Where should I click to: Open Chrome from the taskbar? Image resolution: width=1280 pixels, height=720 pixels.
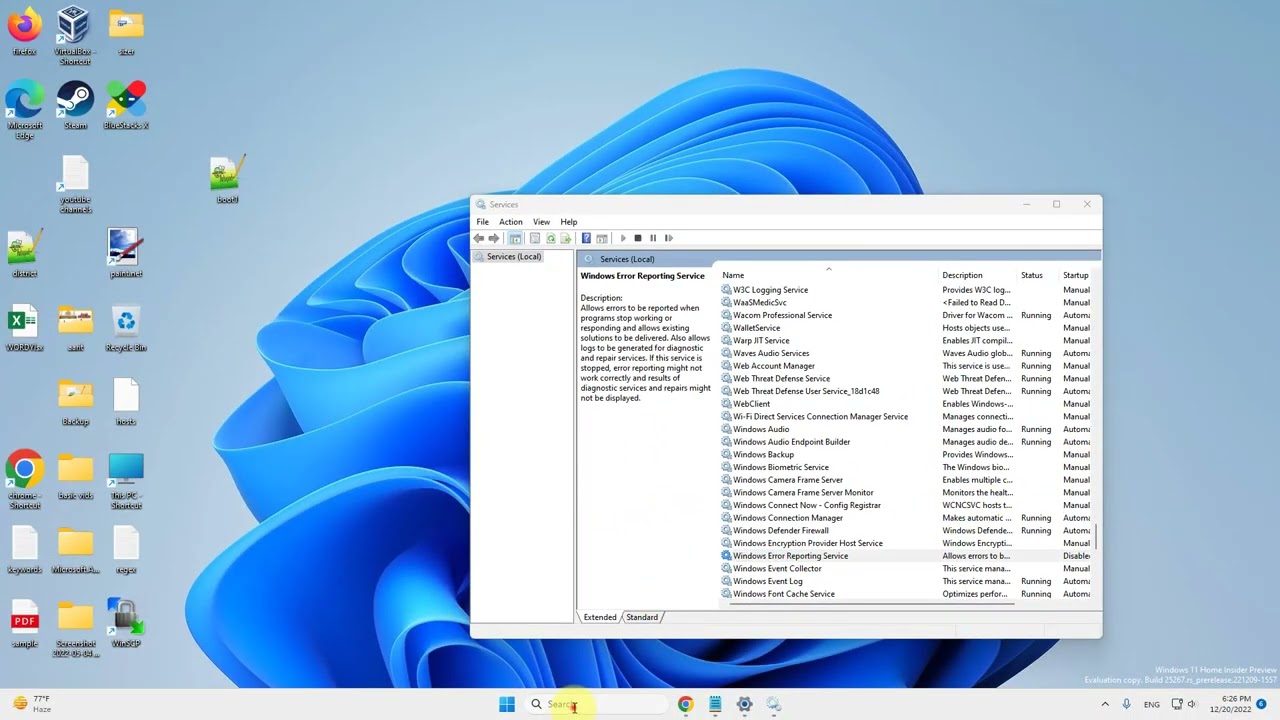click(x=685, y=704)
